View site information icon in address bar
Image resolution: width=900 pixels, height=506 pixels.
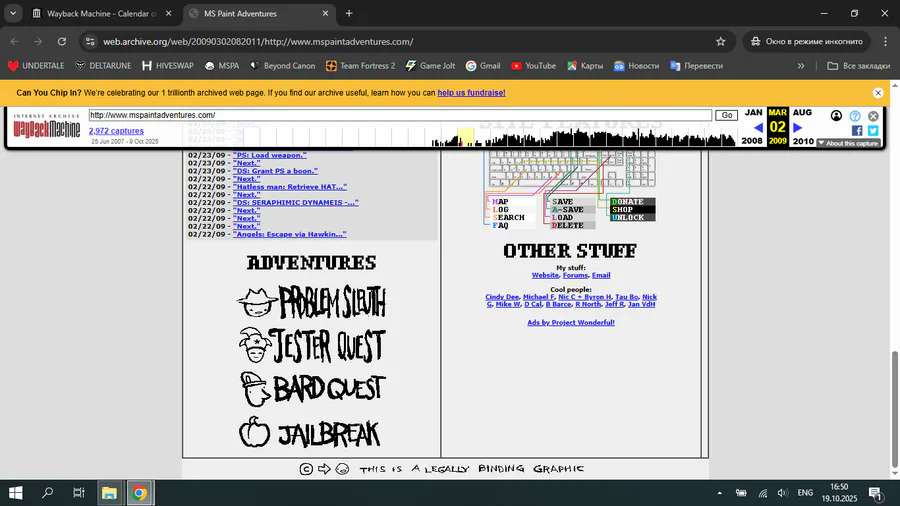click(x=90, y=41)
